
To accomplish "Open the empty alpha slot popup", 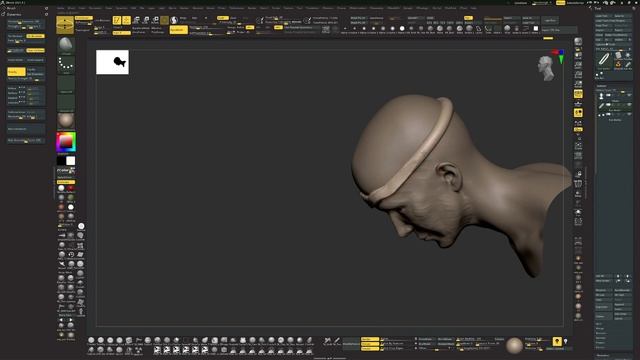I will click(x=65, y=84).
